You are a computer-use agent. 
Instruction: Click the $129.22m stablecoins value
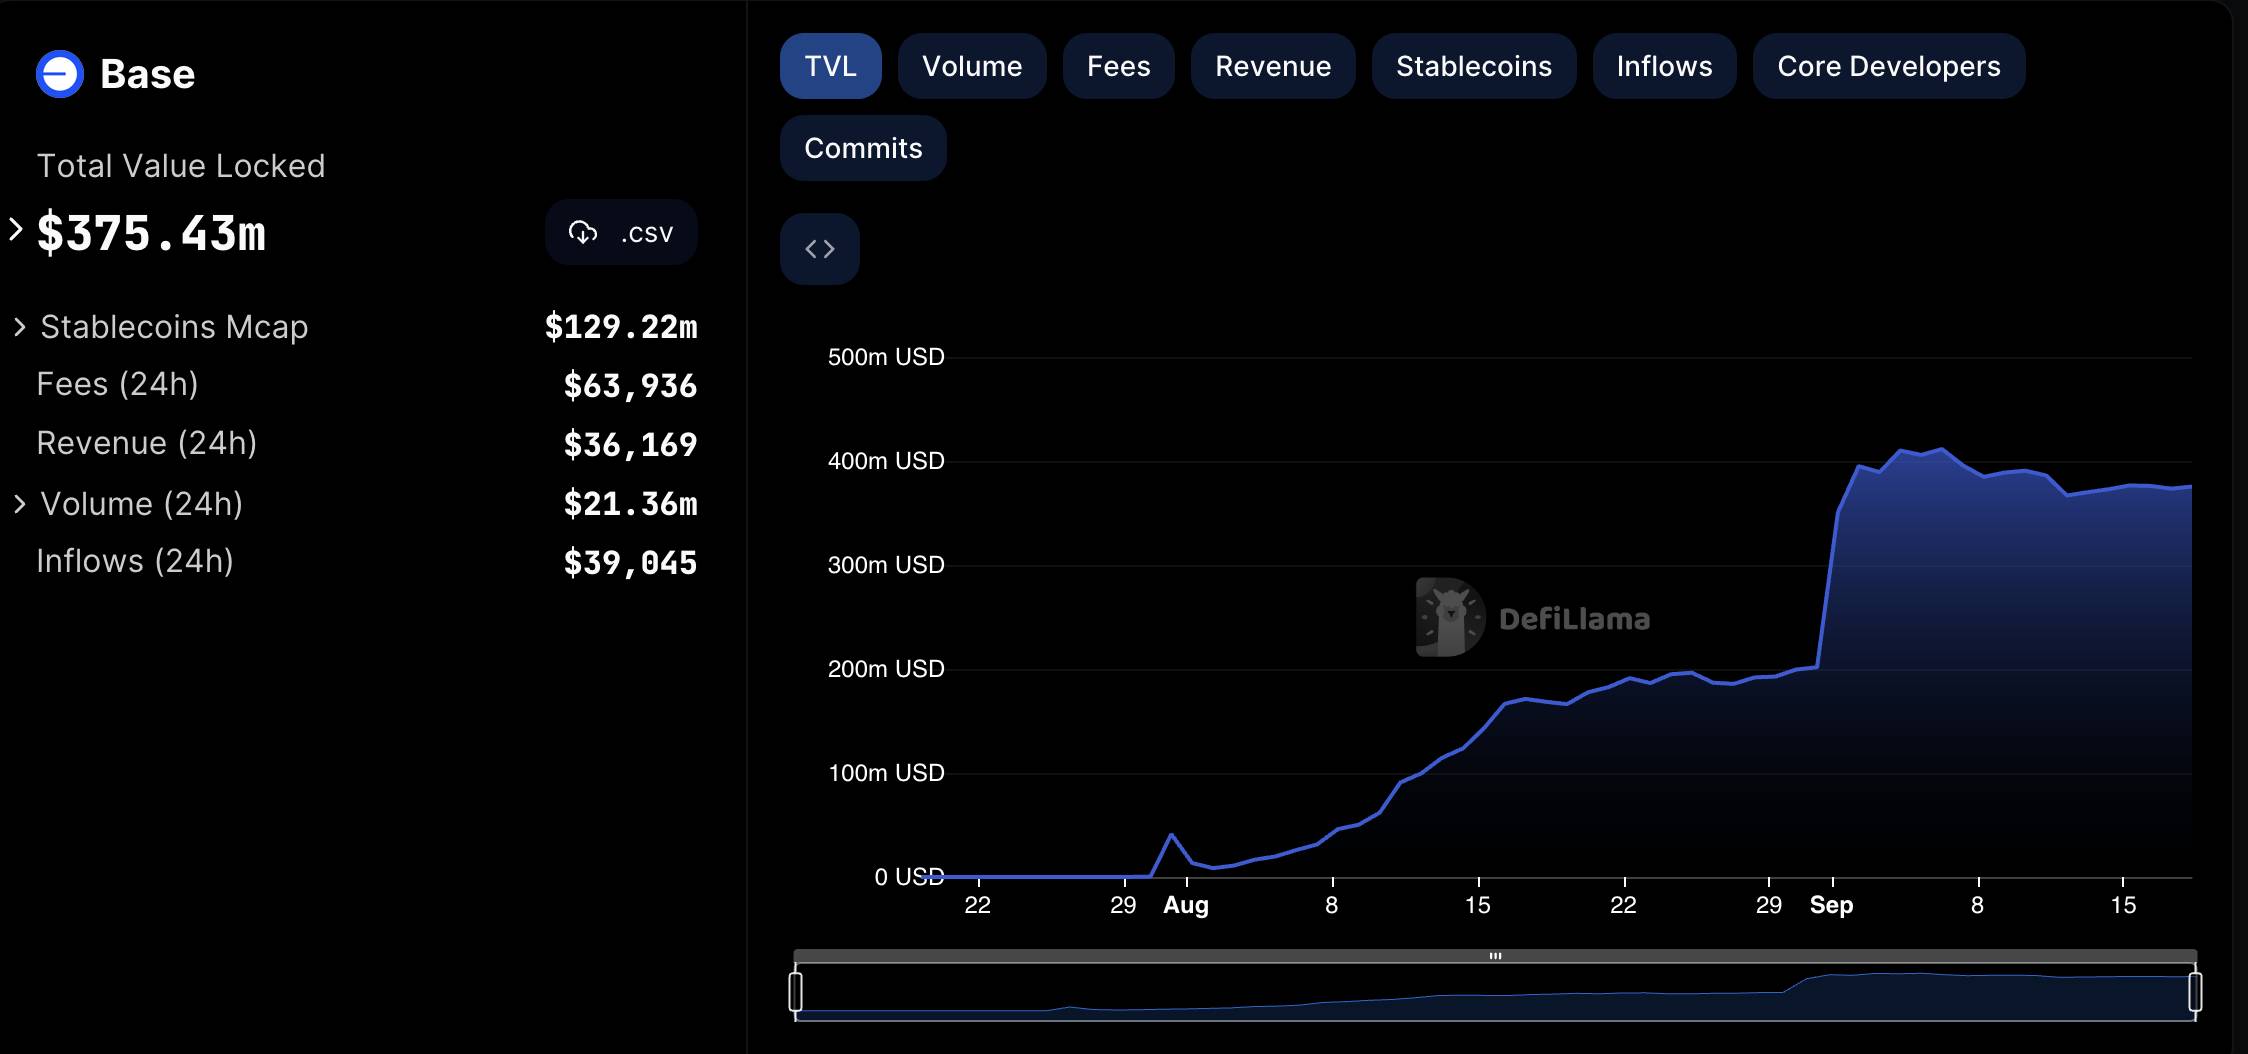tap(621, 327)
